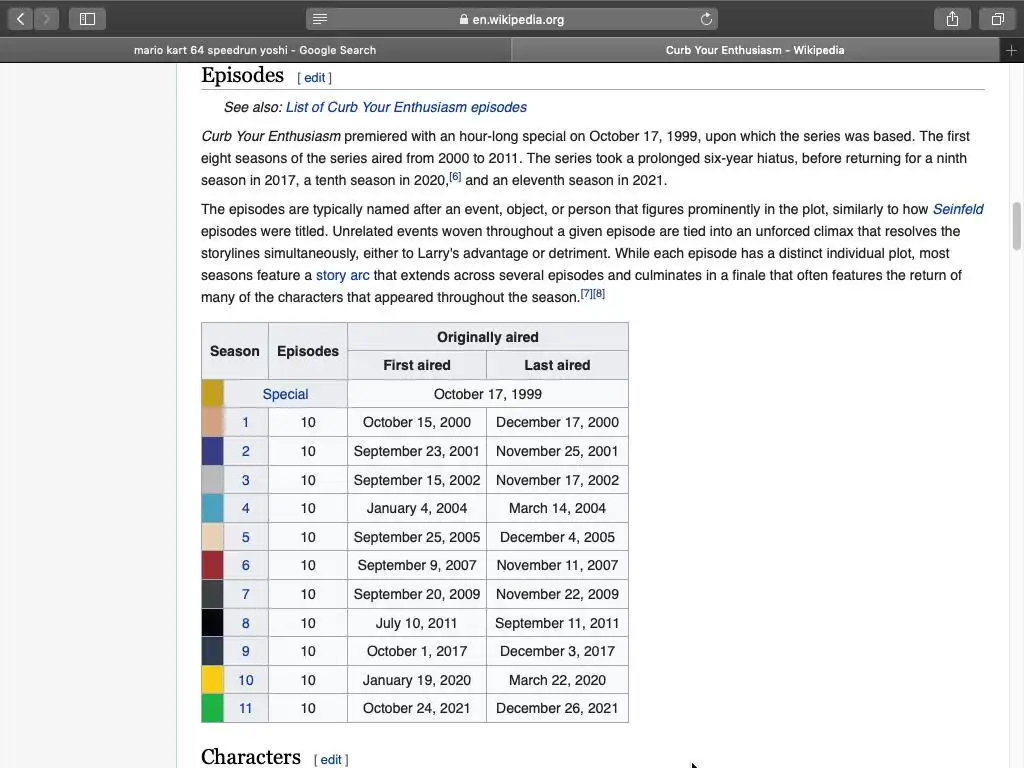
Task: Open the Season 8 link
Action: point(246,623)
